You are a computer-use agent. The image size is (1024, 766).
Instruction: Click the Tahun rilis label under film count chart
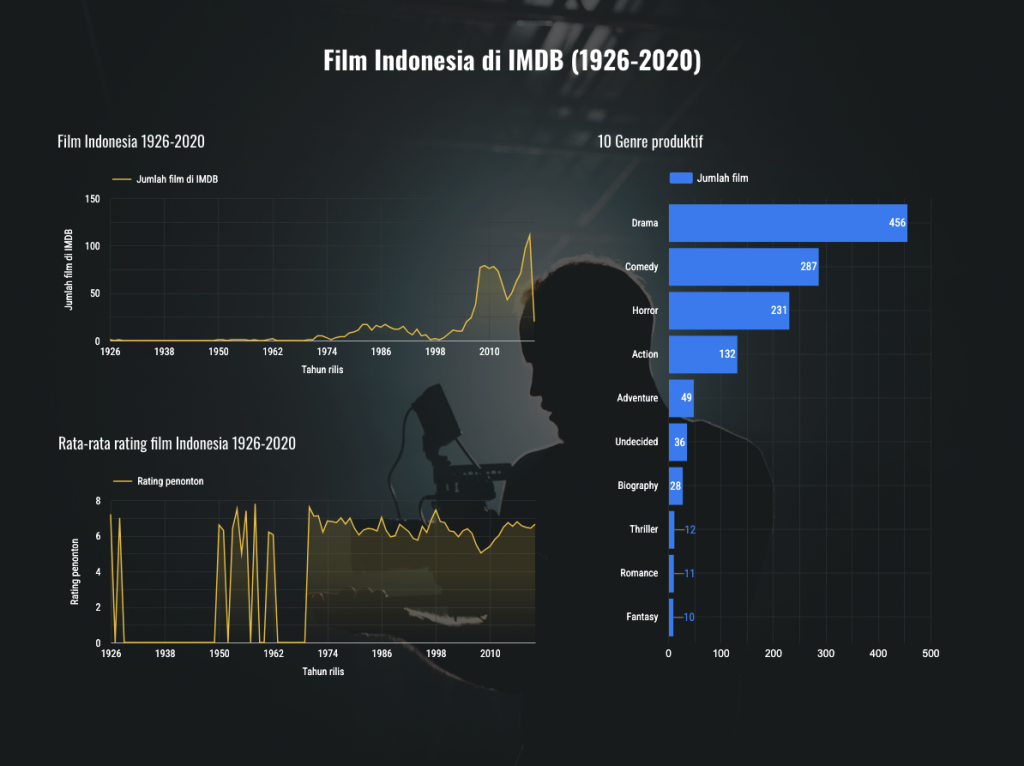click(322, 370)
